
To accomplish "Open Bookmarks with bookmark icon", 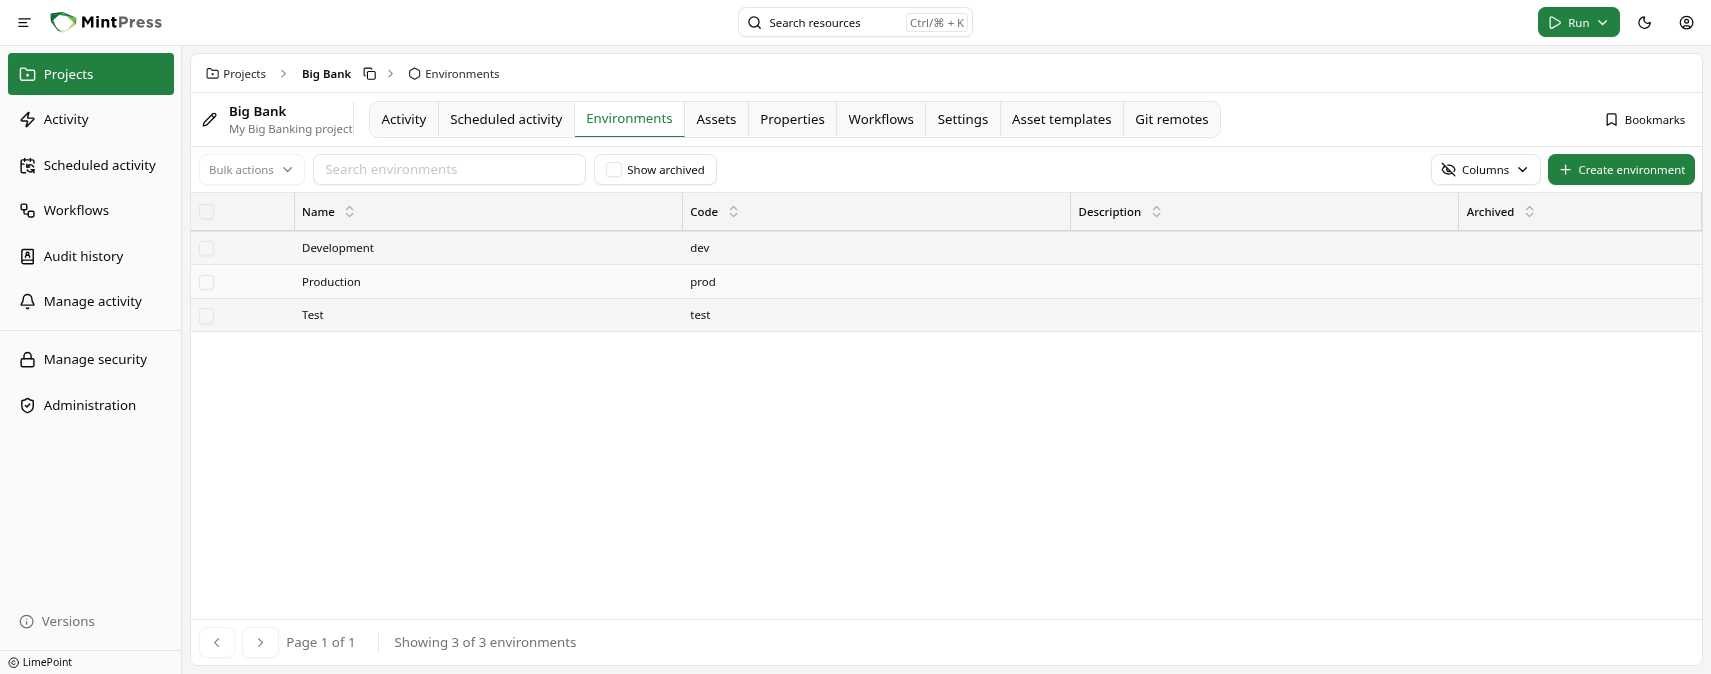I will click(x=1644, y=120).
